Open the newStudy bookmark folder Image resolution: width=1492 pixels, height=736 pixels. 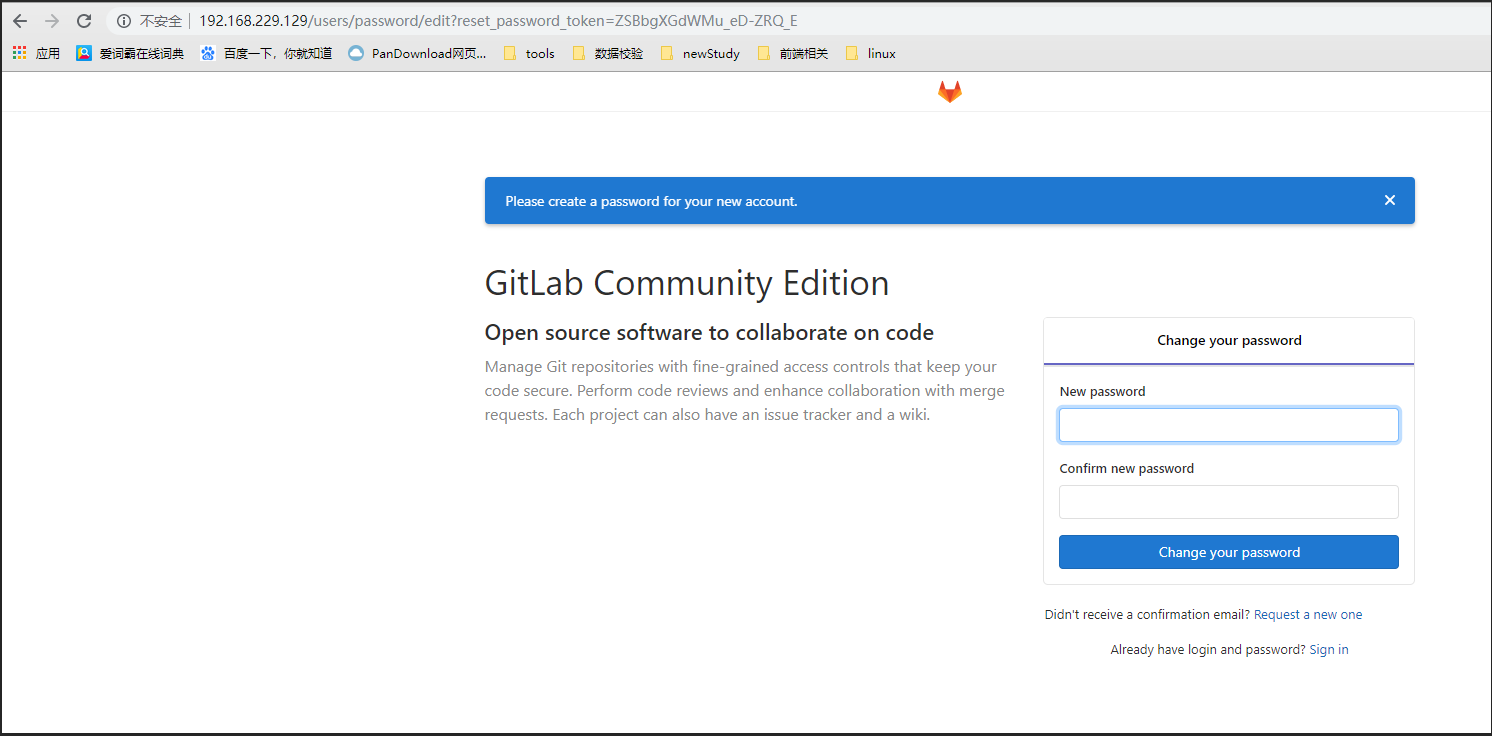700,53
